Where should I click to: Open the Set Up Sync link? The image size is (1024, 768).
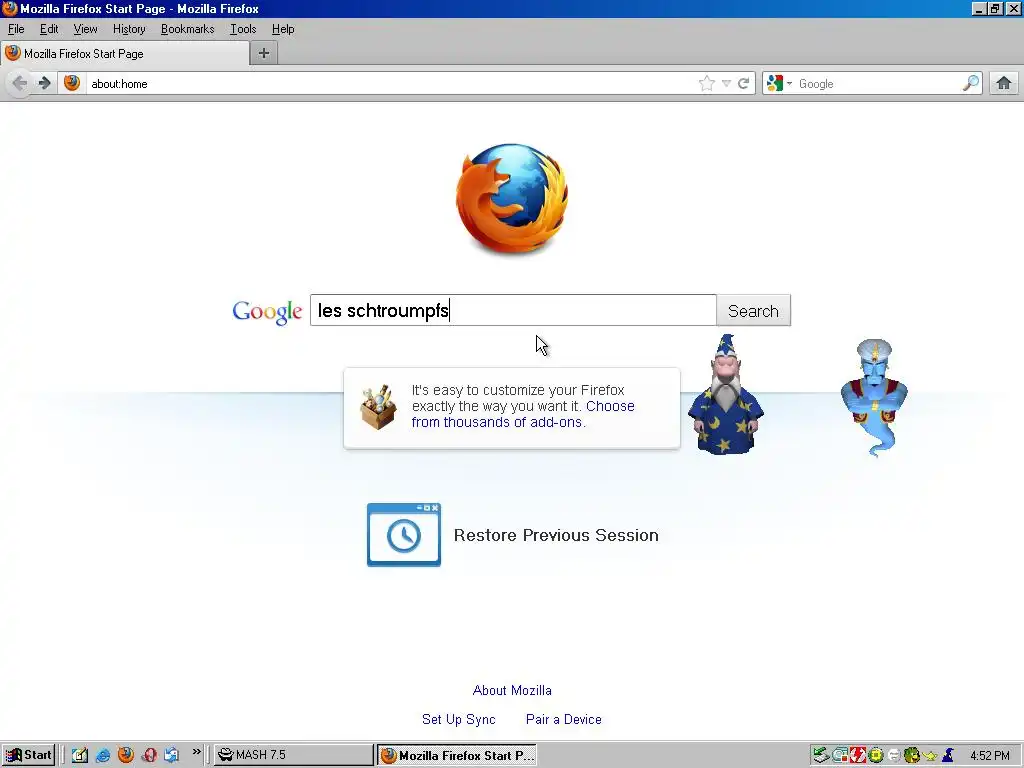(458, 719)
